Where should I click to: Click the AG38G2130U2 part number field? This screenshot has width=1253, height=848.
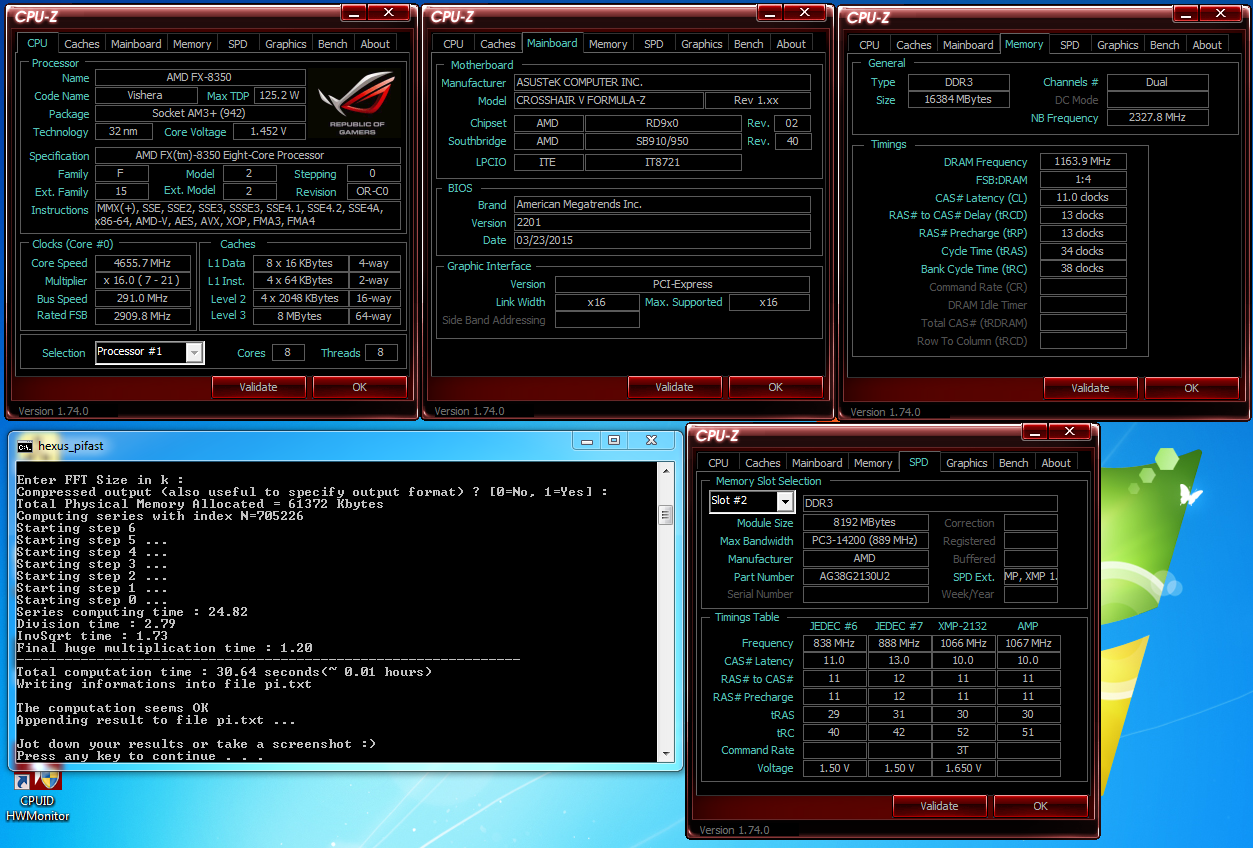[864, 577]
